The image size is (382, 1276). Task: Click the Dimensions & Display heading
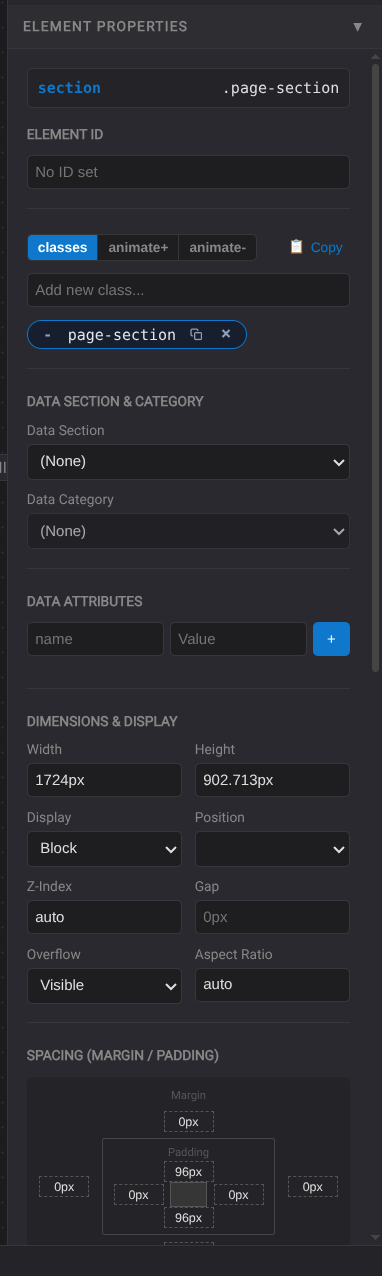102,721
